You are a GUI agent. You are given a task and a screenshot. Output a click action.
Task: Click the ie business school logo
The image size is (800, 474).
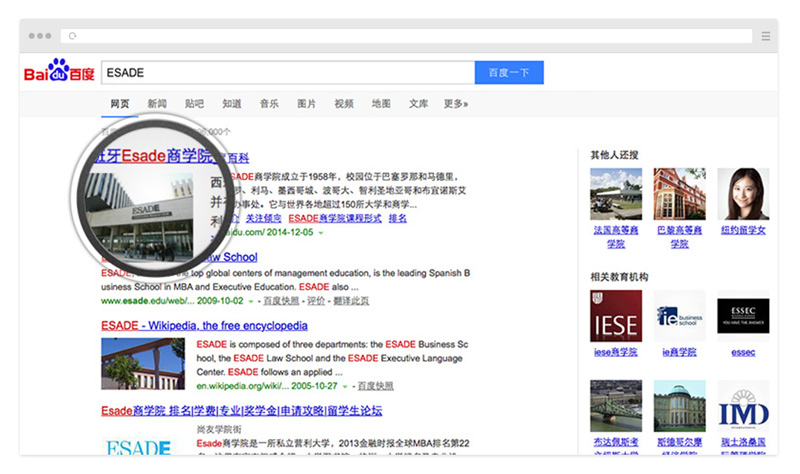680,316
